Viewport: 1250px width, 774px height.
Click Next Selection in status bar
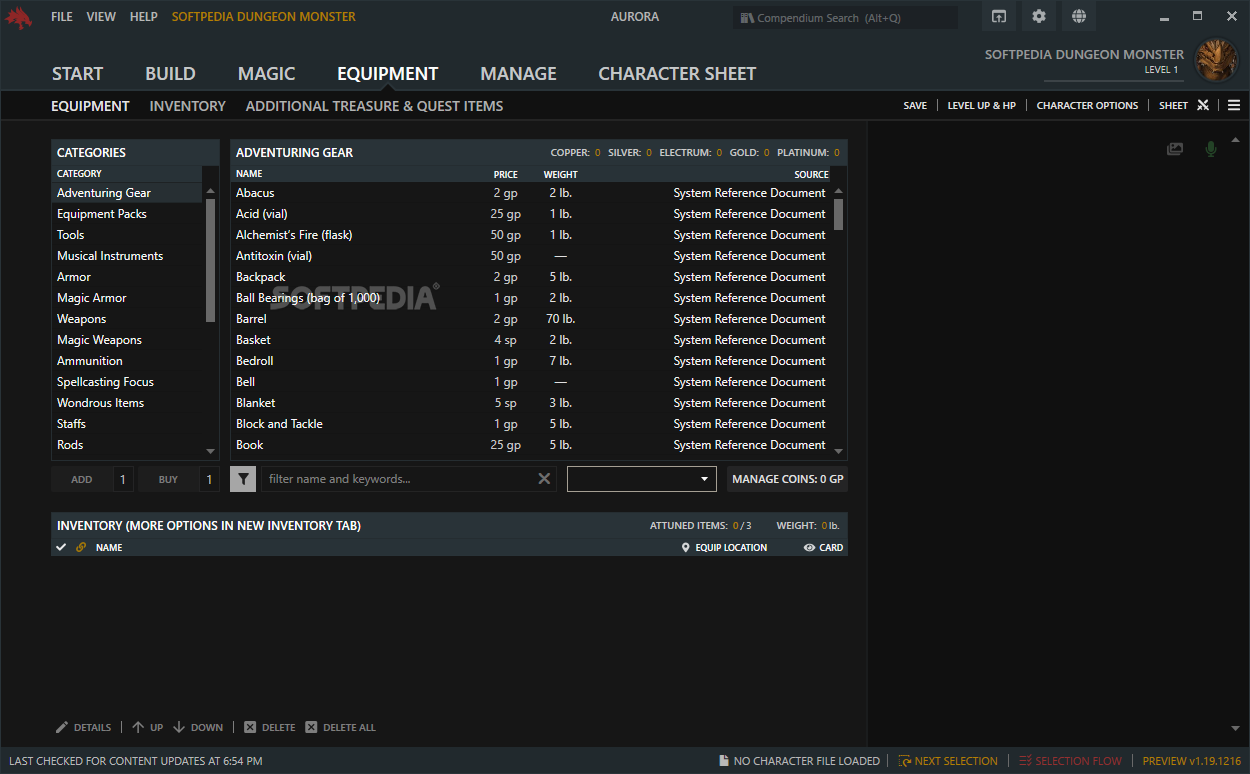click(948, 761)
